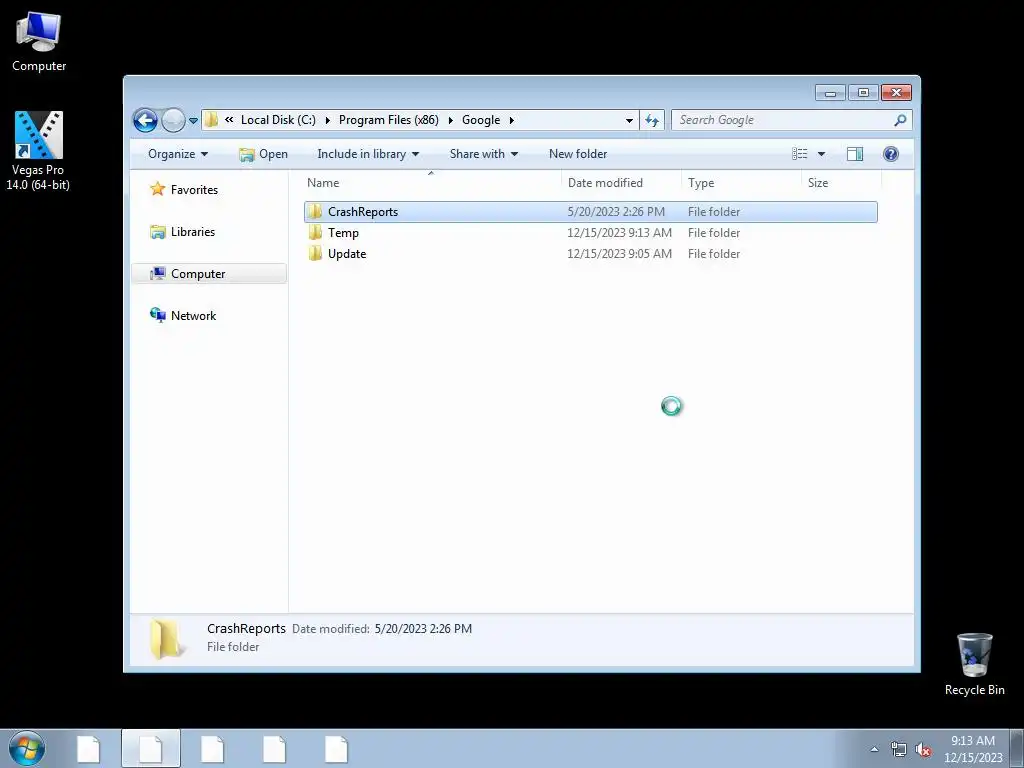Open the Windows Start menu
This screenshot has height=768, width=1024.
pyautogui.click(x=27, y=748)
